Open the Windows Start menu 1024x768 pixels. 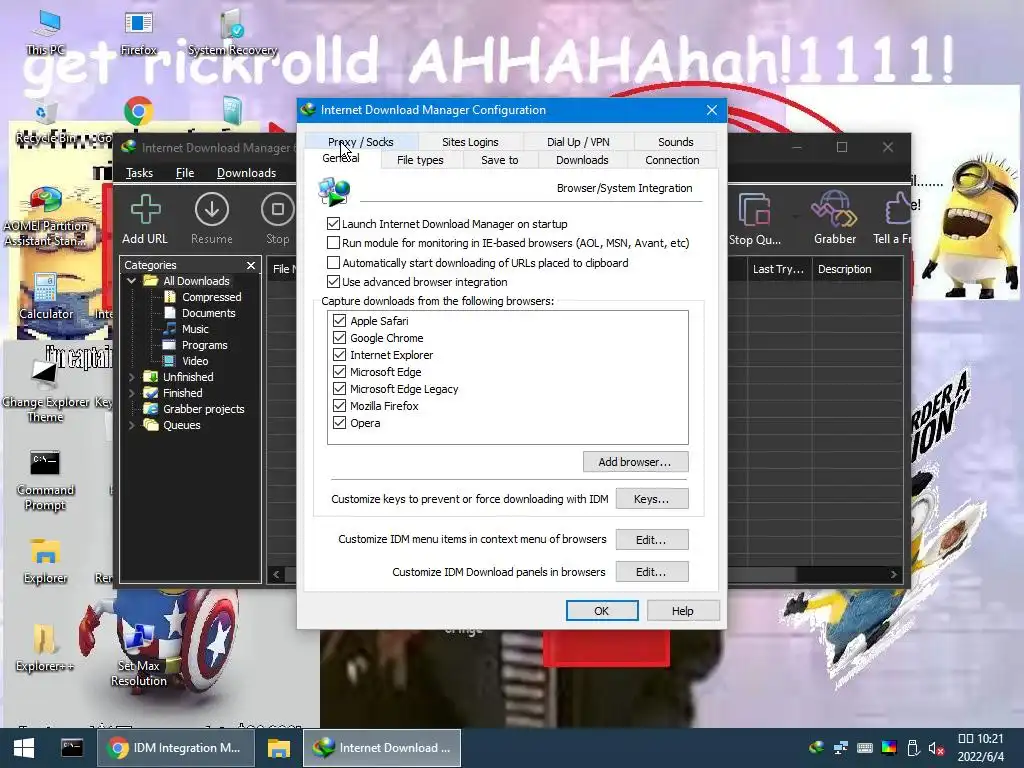[24, 748]
